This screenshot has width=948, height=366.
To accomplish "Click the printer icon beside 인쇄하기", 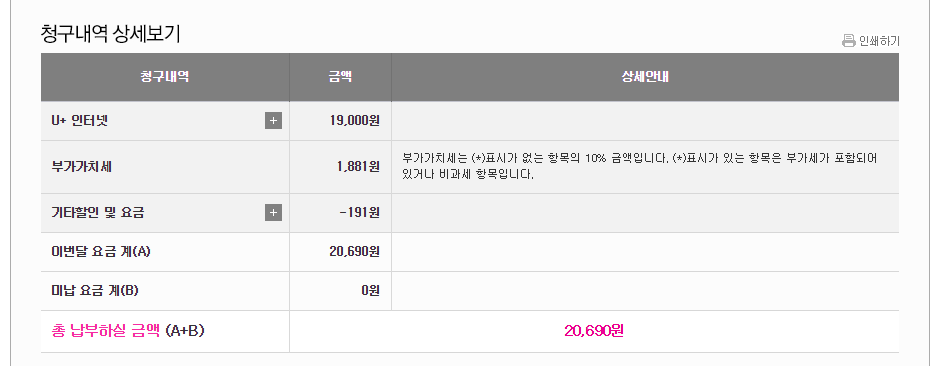I will point(849,41).
